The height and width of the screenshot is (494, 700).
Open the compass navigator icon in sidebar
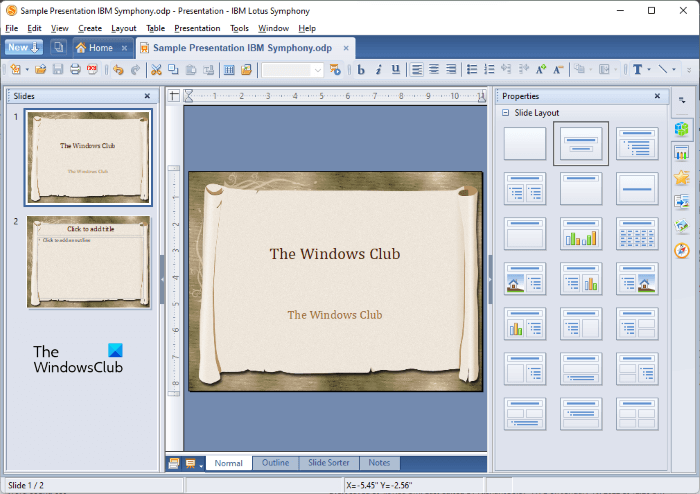[682, 250]
